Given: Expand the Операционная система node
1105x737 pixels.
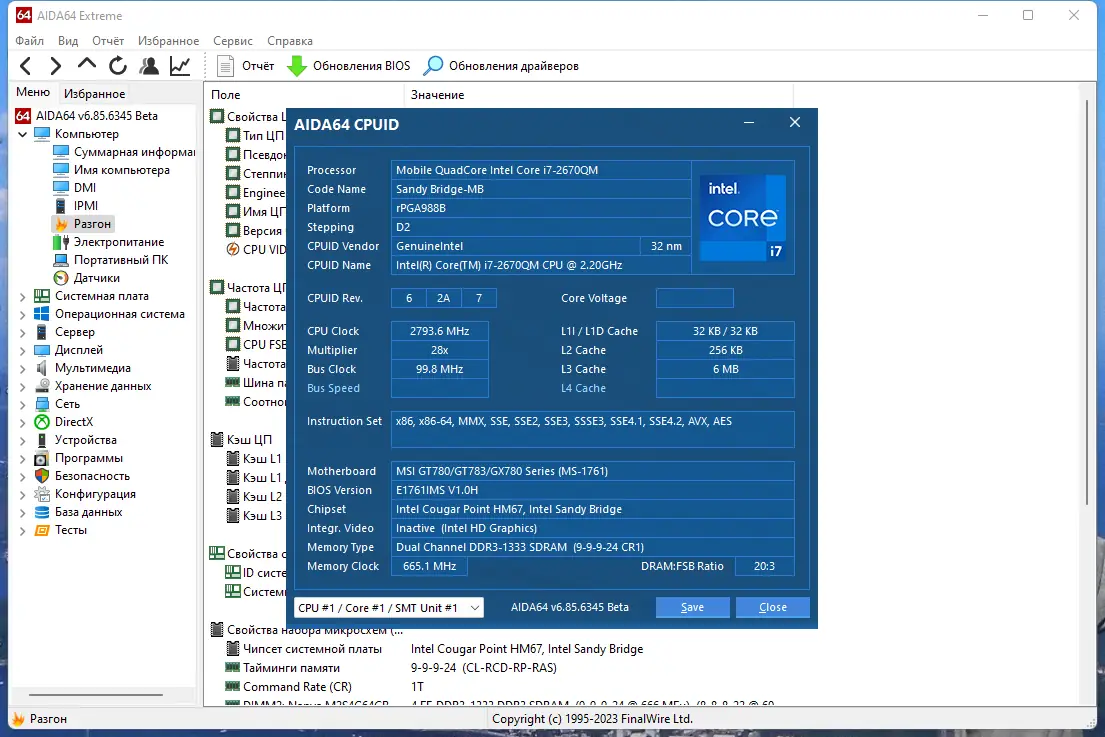Looking at the screenshot, I should [23, 314].
